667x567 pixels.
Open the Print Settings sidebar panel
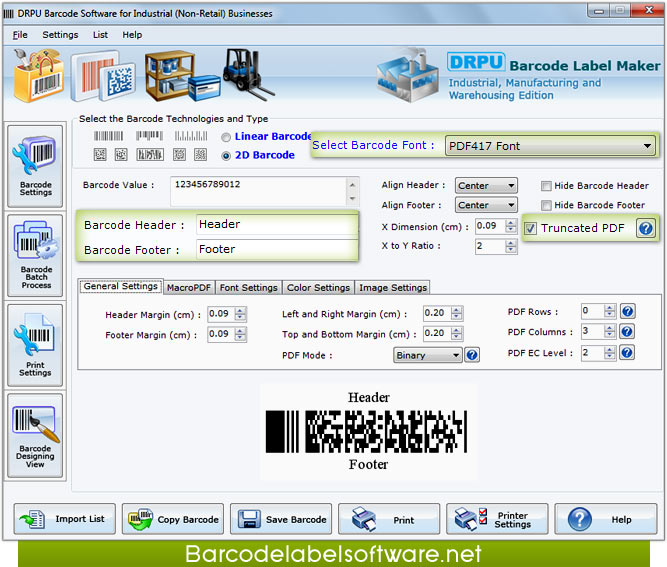(x=35, y=345)
